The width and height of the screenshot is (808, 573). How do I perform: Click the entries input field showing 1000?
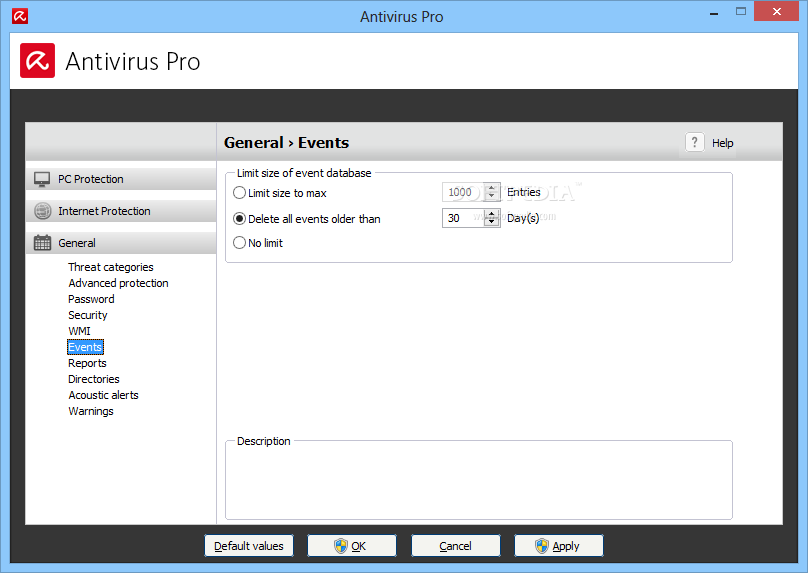[x=463, y=192]
